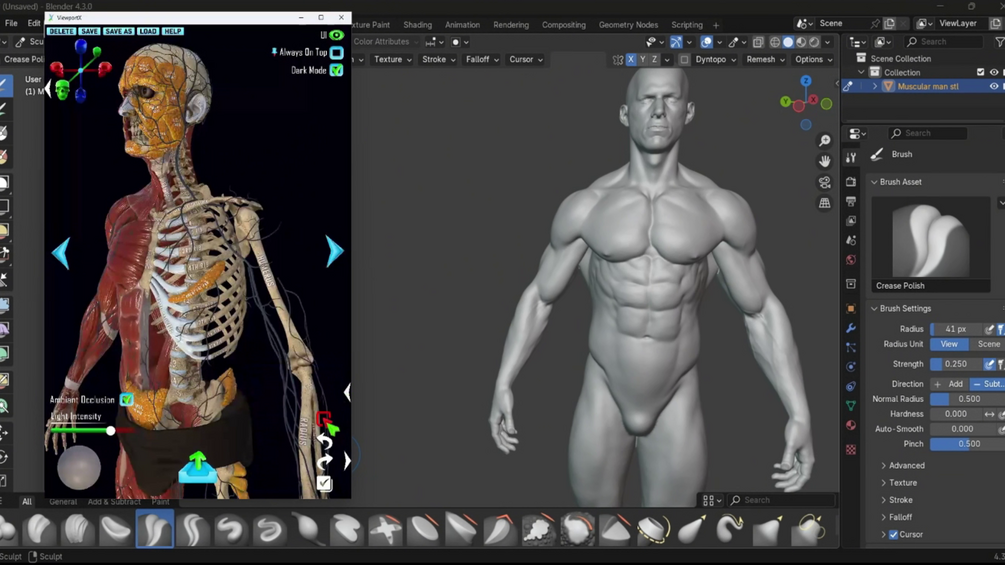Screen dimensions: 1005x565
Task: Set Radius Unit to Scene
Action: [x=988, y=344]
